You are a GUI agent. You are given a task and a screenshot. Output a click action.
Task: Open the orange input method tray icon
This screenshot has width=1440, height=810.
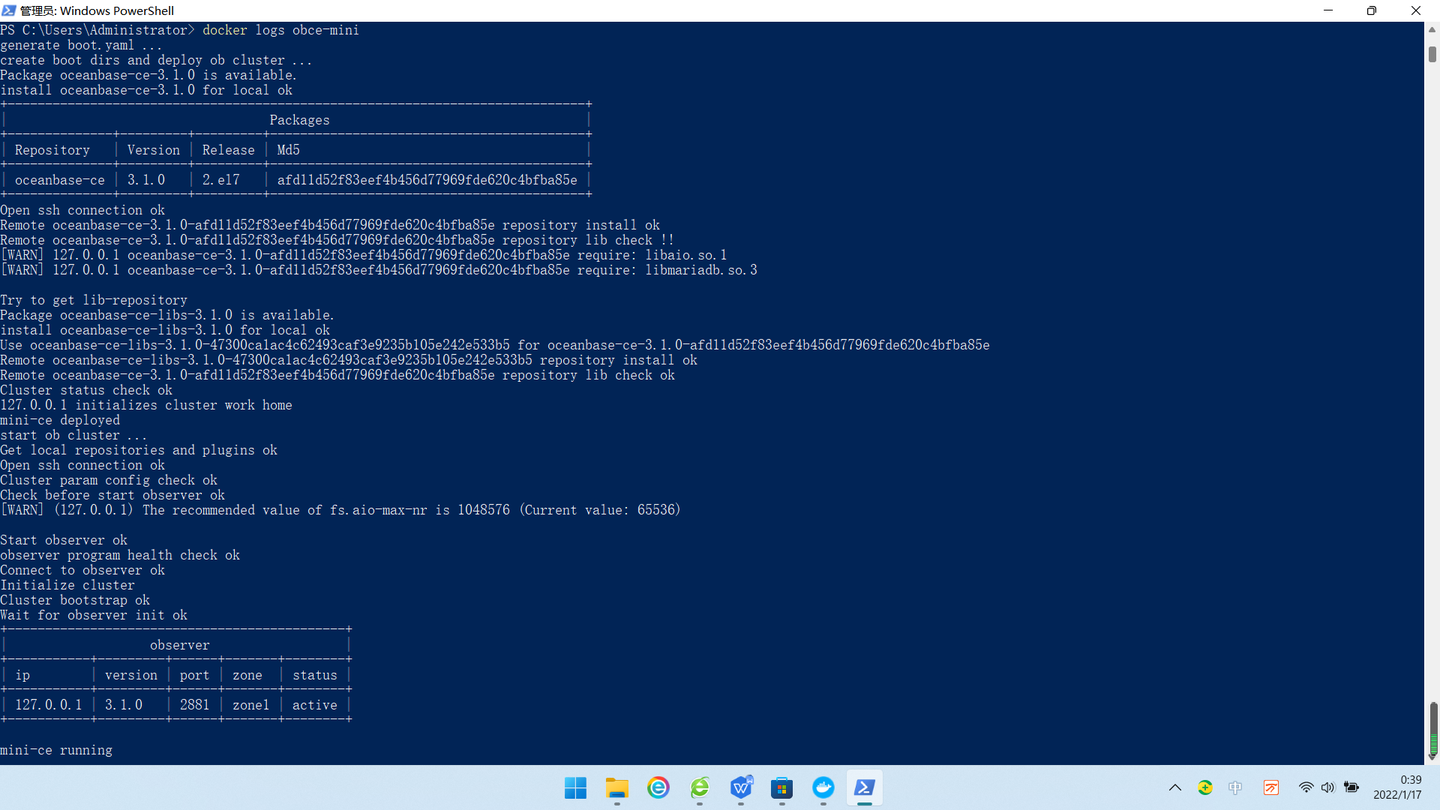click(1271, 788)
